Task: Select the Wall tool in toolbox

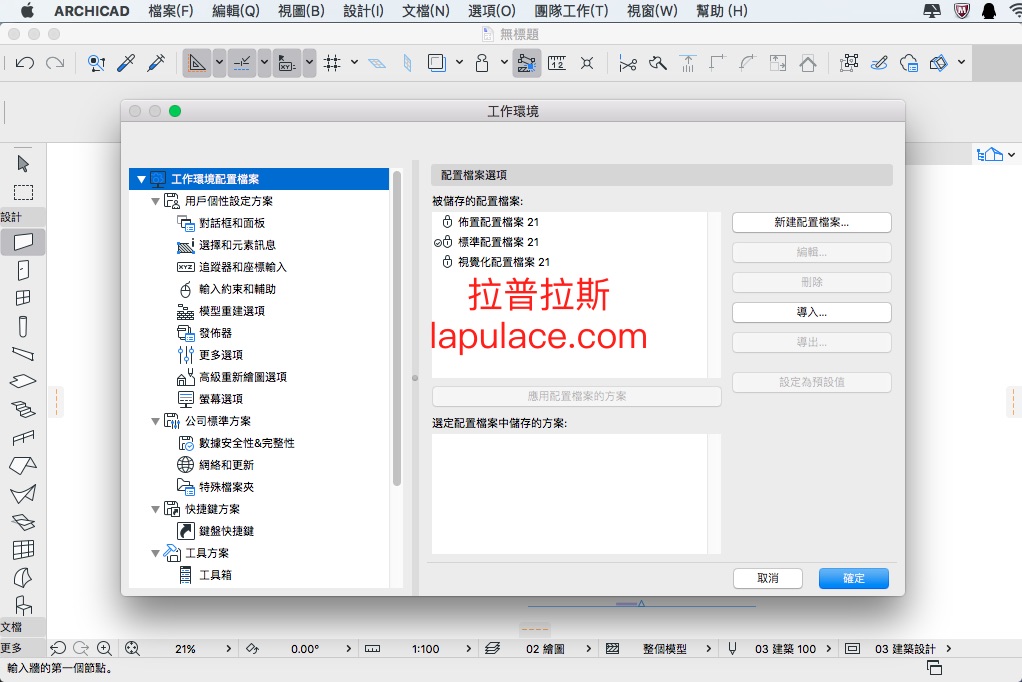Action: (x=23, y=242)
